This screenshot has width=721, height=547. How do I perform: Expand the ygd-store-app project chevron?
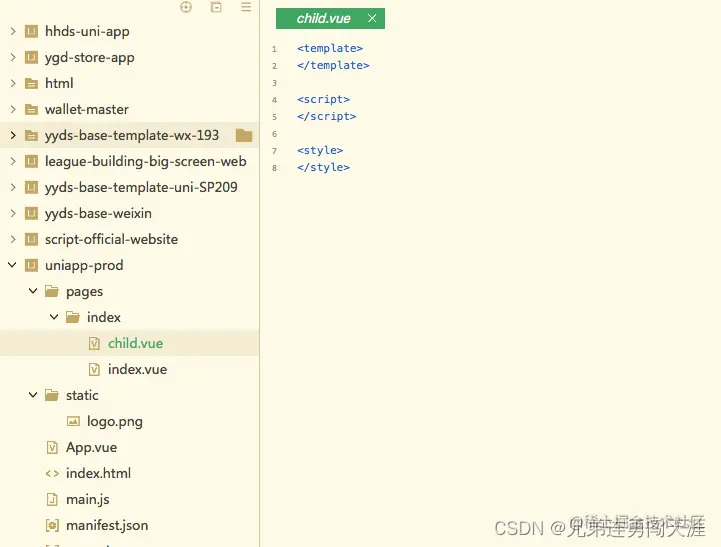[x=13, y=57]
